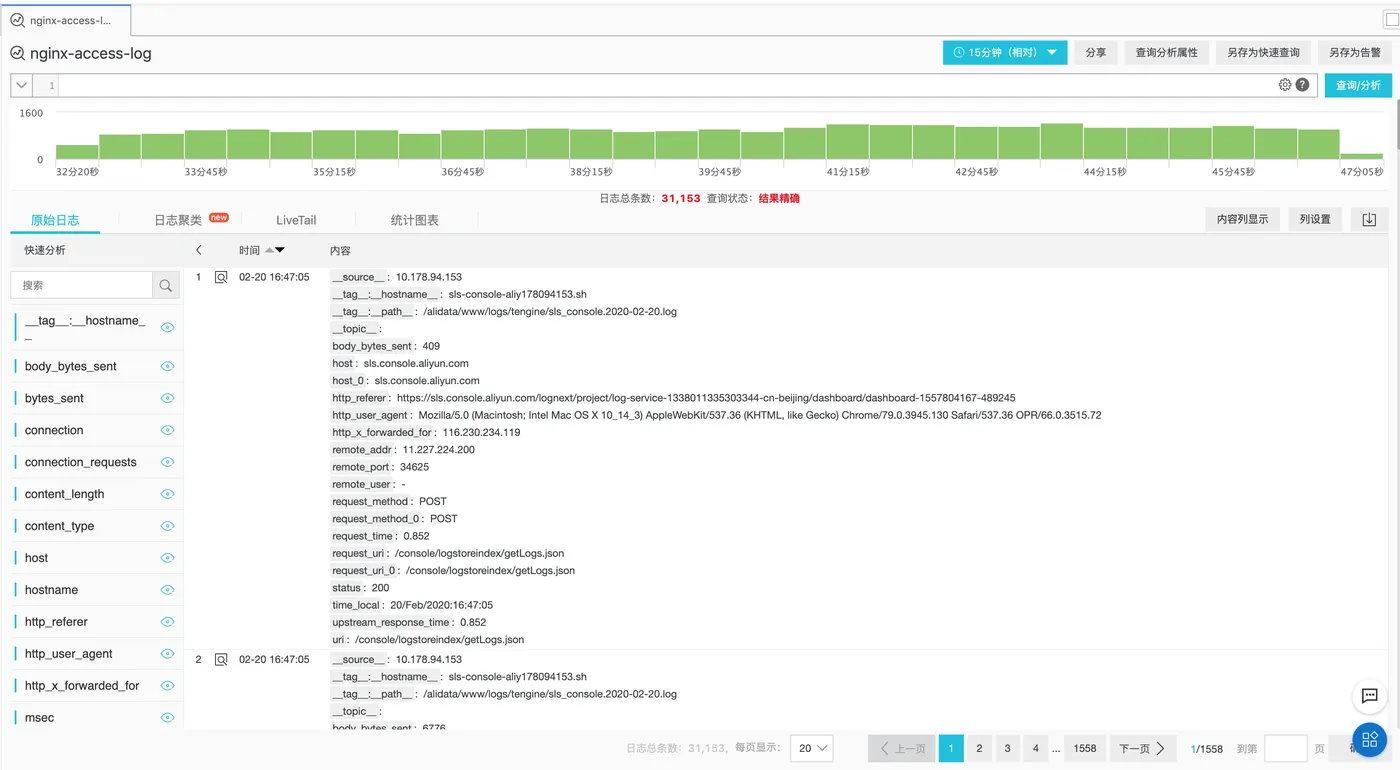This screenshot has height=770, width=1400.
Task: Click the logstore icon beside nginx-access-log title
Action: click(18, 53)
